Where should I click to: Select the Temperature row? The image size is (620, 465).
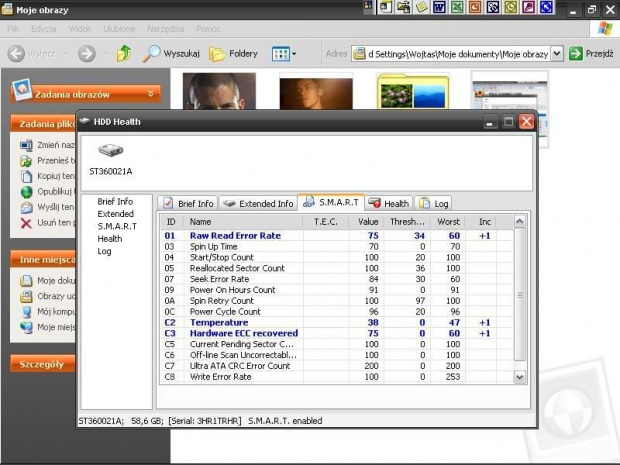(337, 323)
